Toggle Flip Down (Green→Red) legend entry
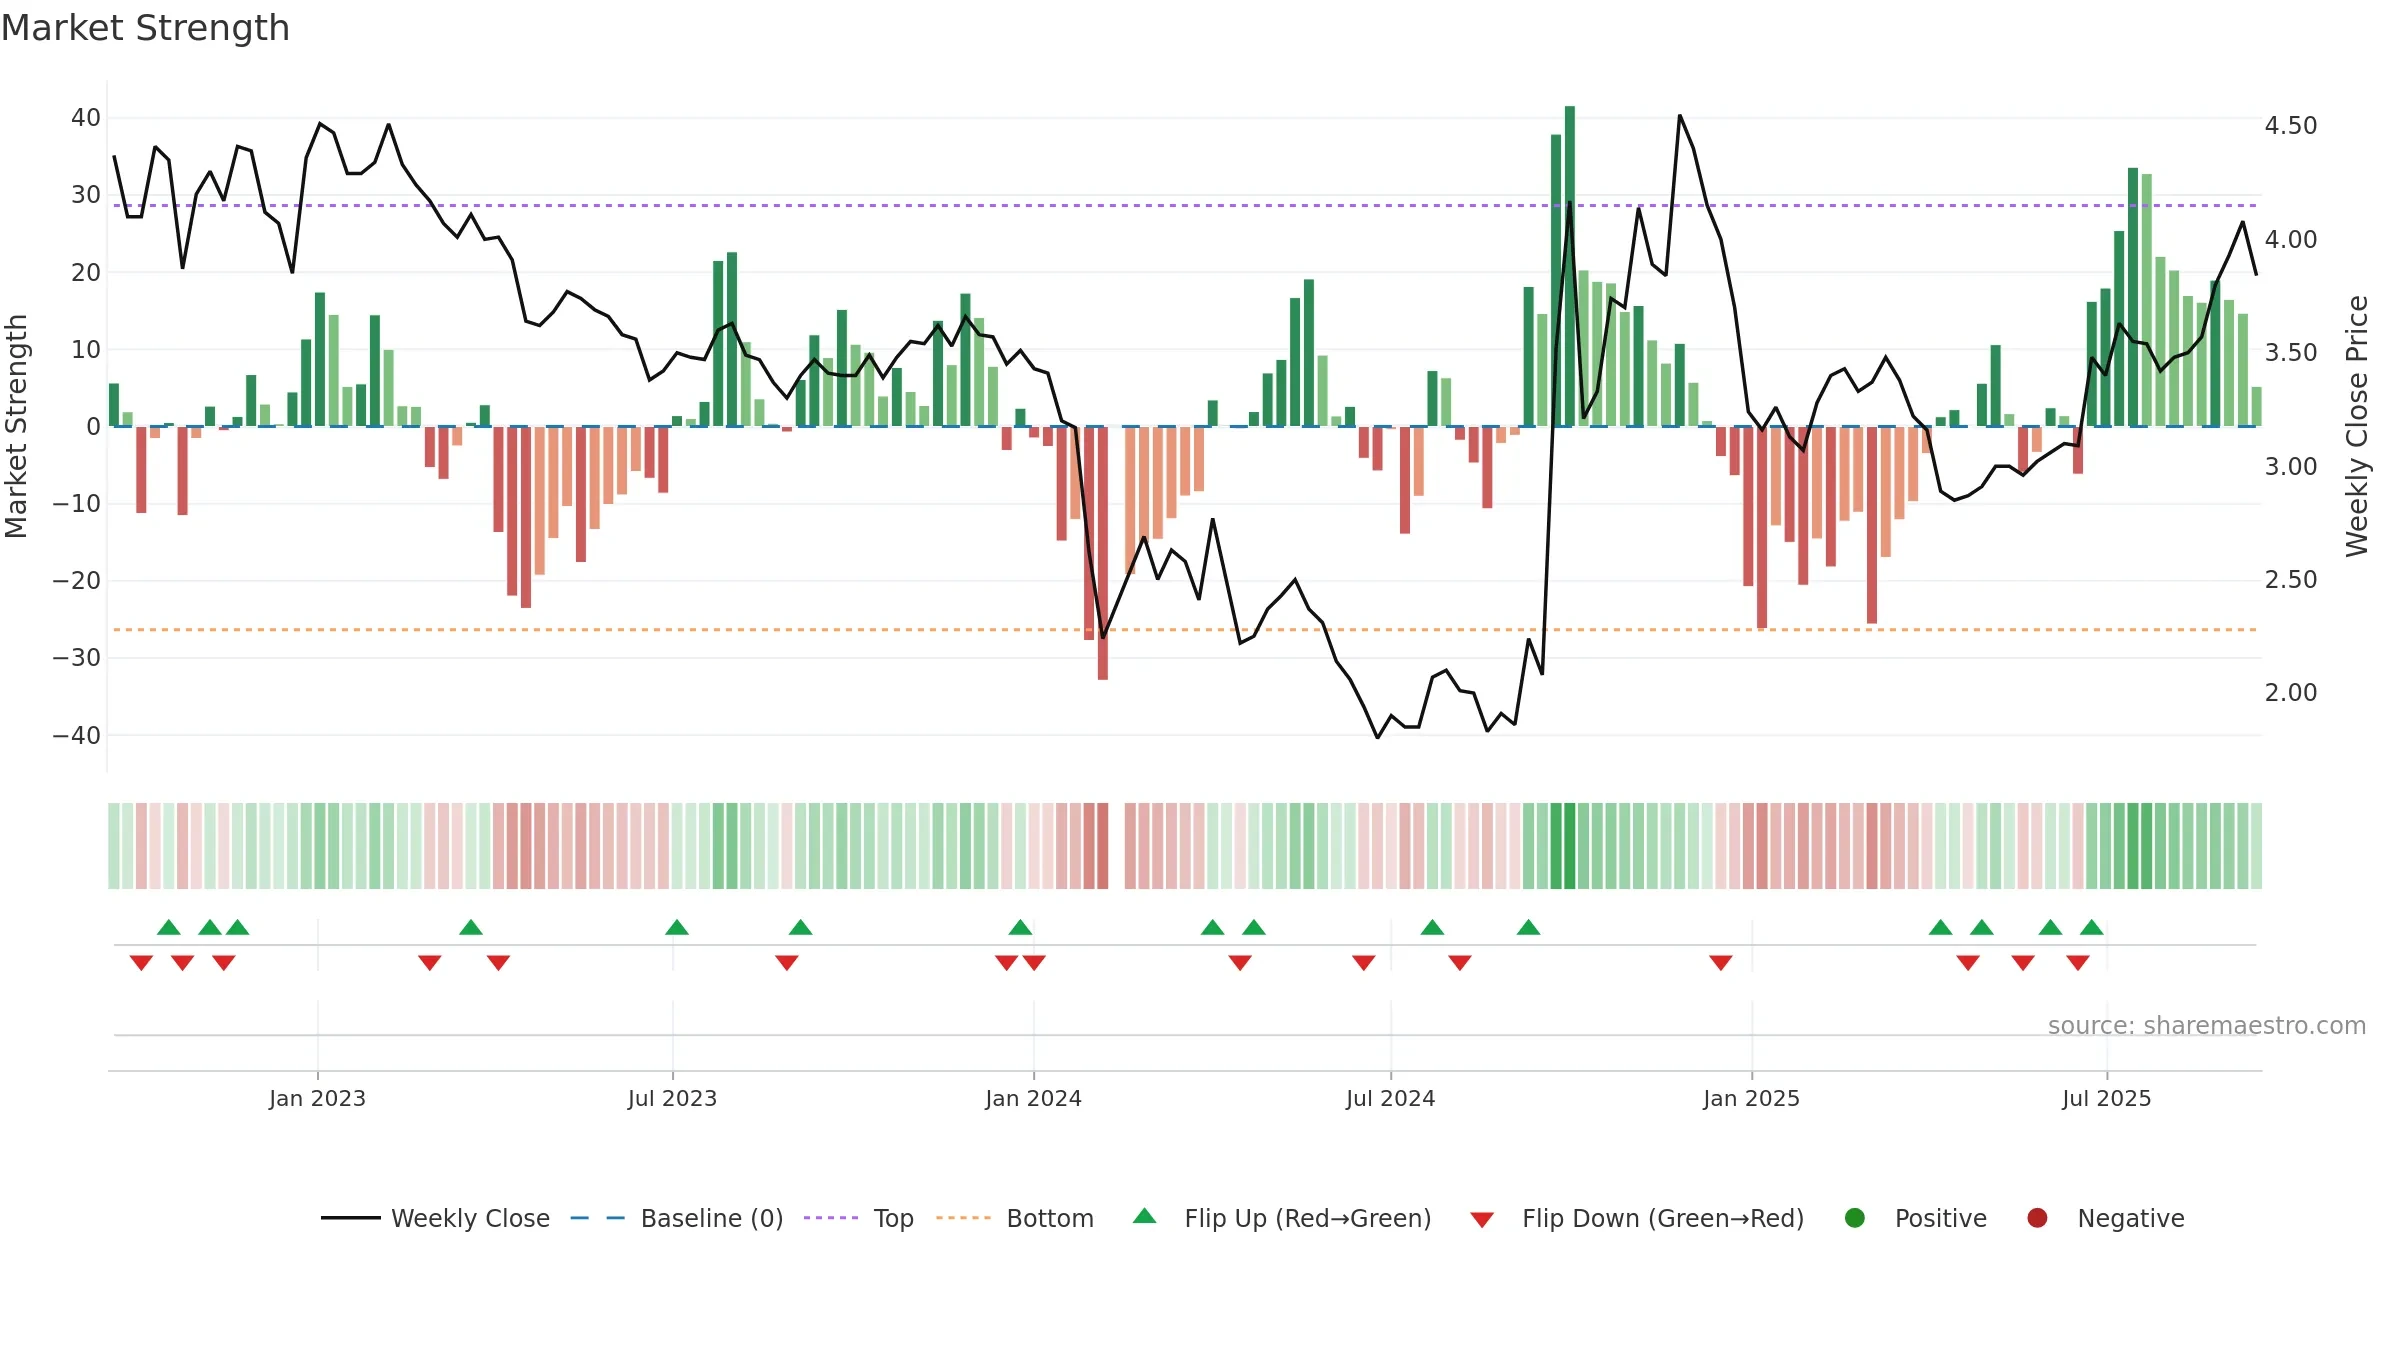This screenshot has height=1350, width=2400. point(1637,1218)
